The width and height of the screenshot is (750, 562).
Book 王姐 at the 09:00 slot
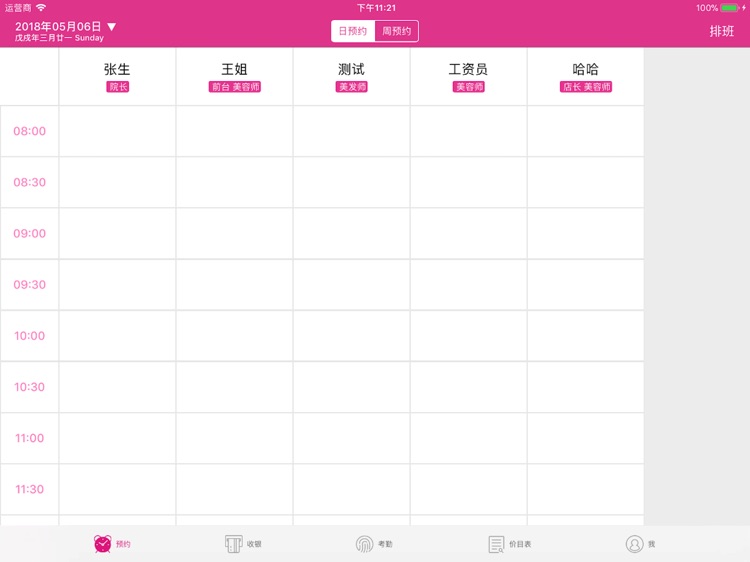234,233
